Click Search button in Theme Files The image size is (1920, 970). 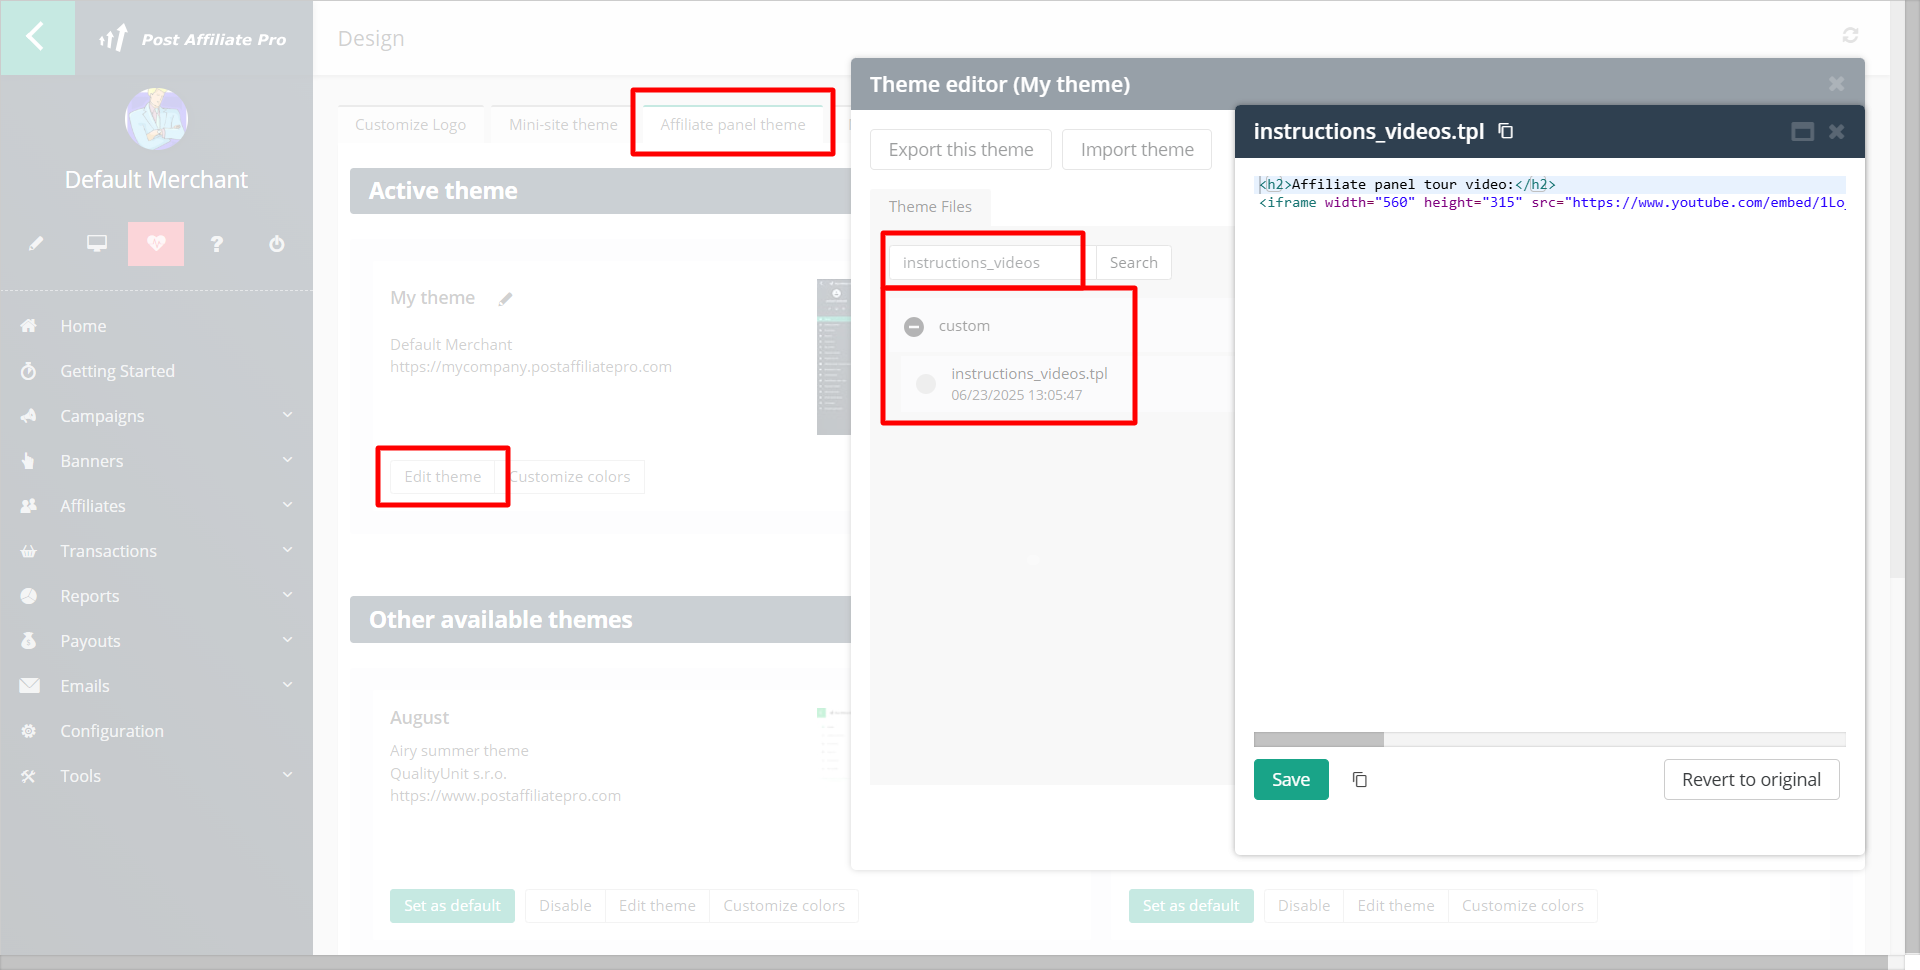(x=1133, y=263)
